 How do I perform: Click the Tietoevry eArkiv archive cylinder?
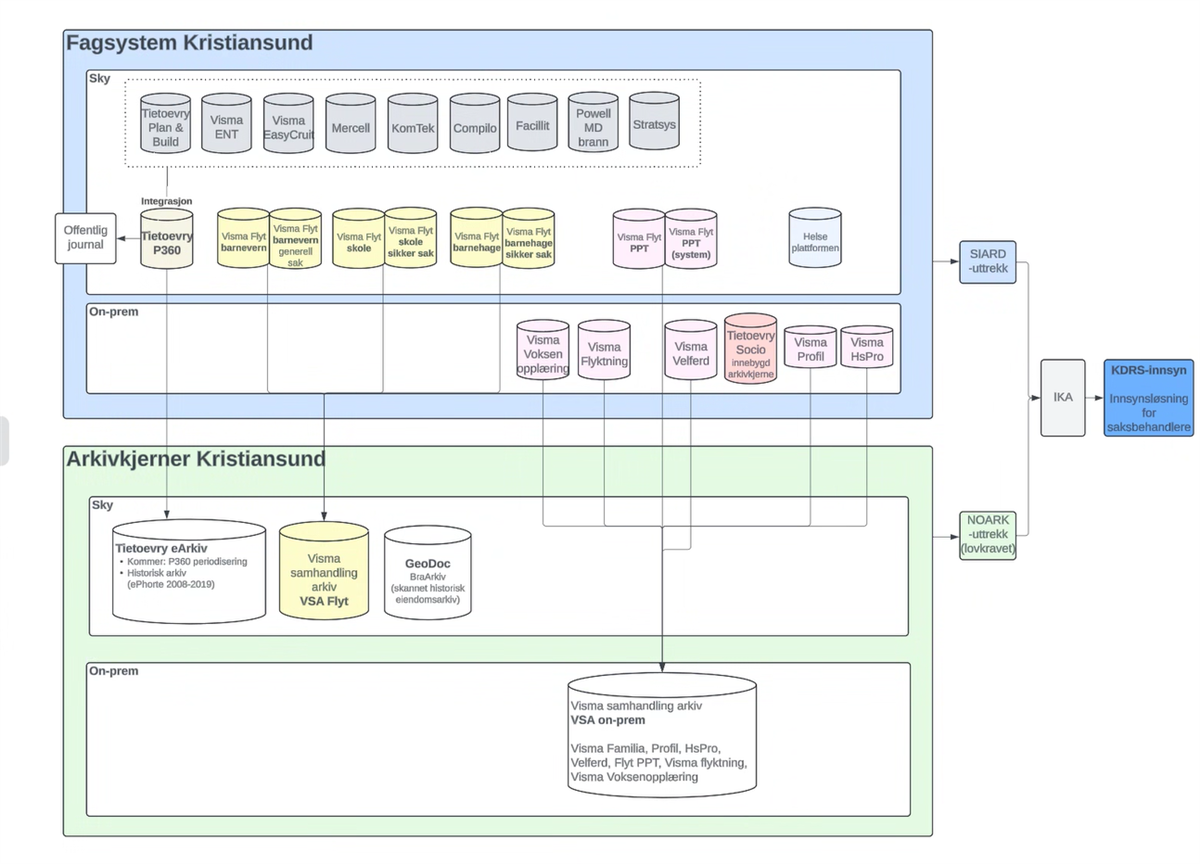point(189,569)
